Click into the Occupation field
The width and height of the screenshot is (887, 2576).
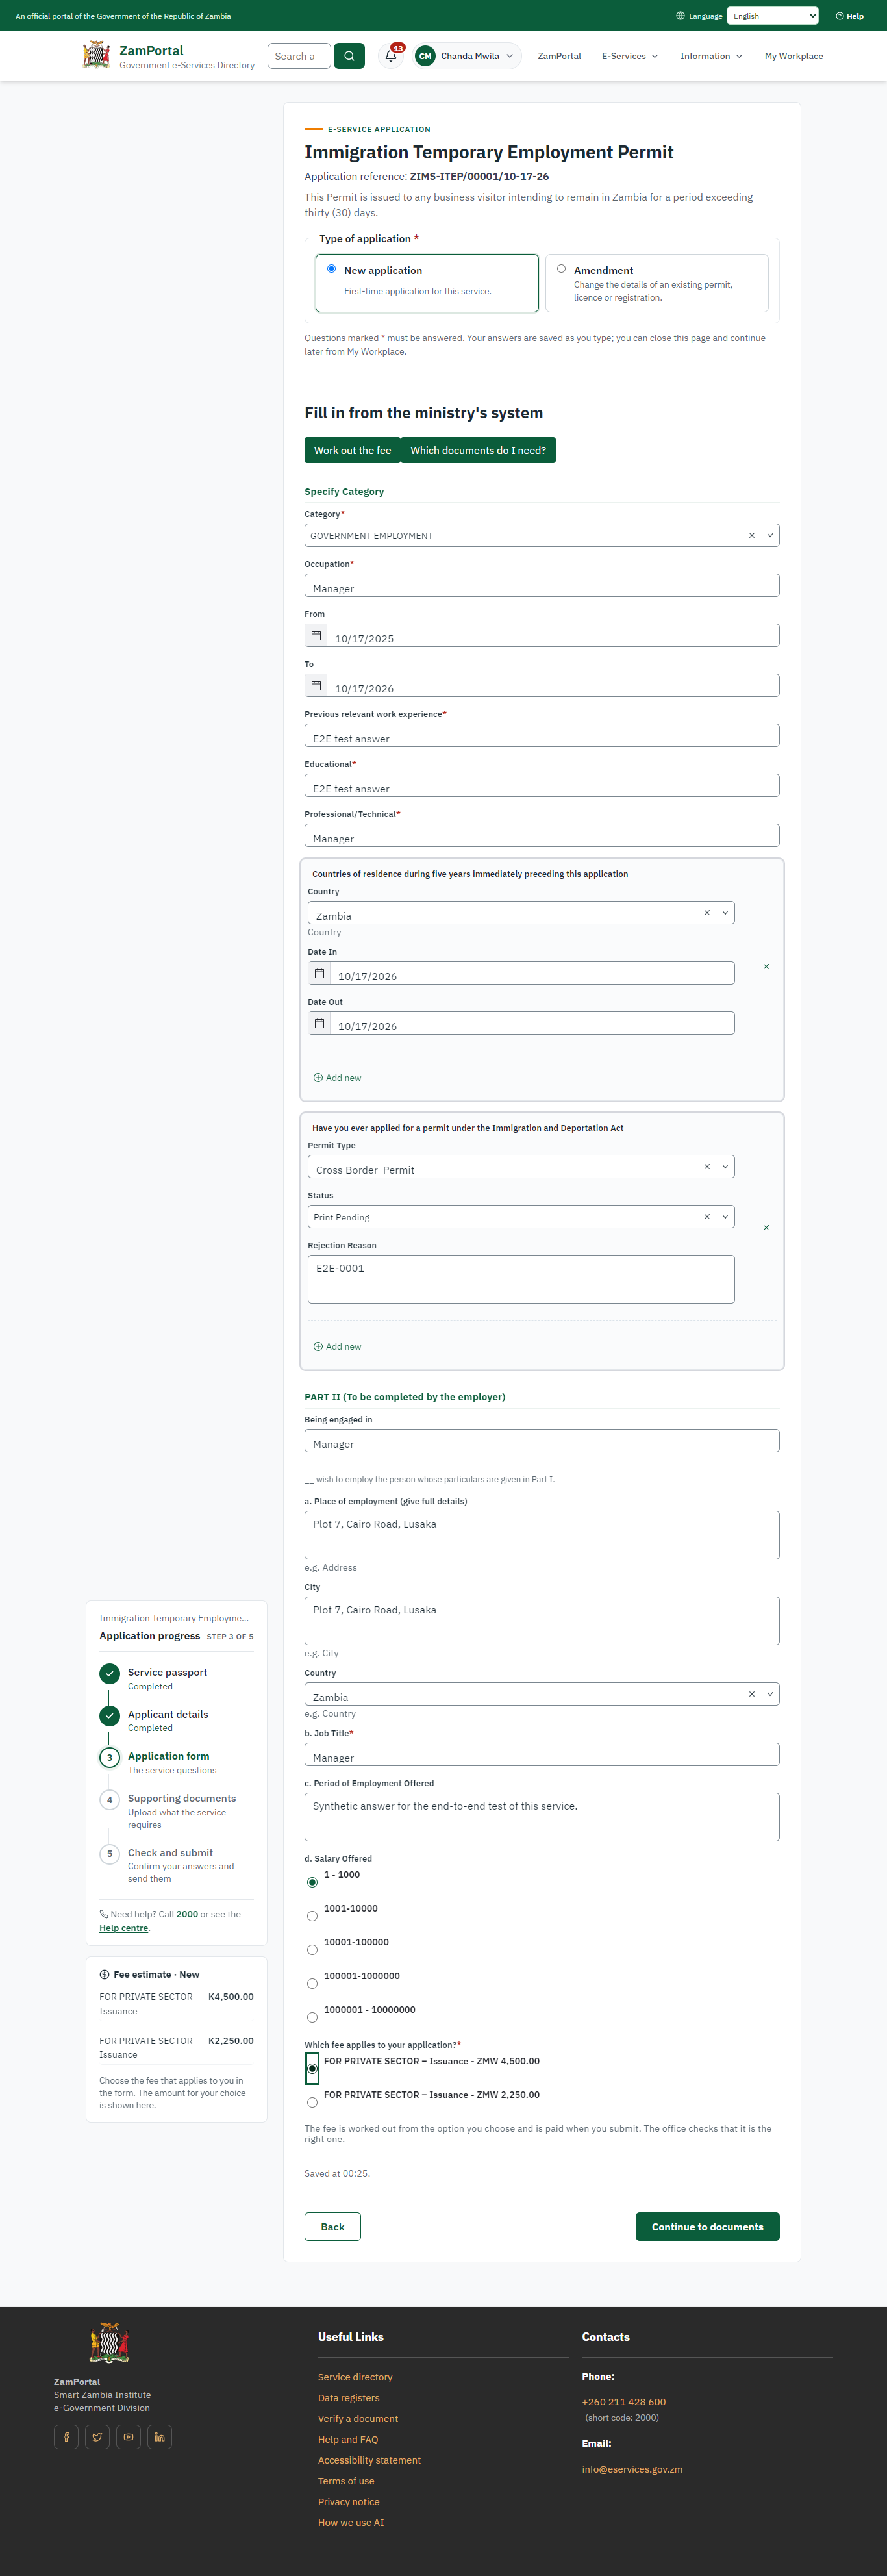pyautogui.click(x=542, y=586)
